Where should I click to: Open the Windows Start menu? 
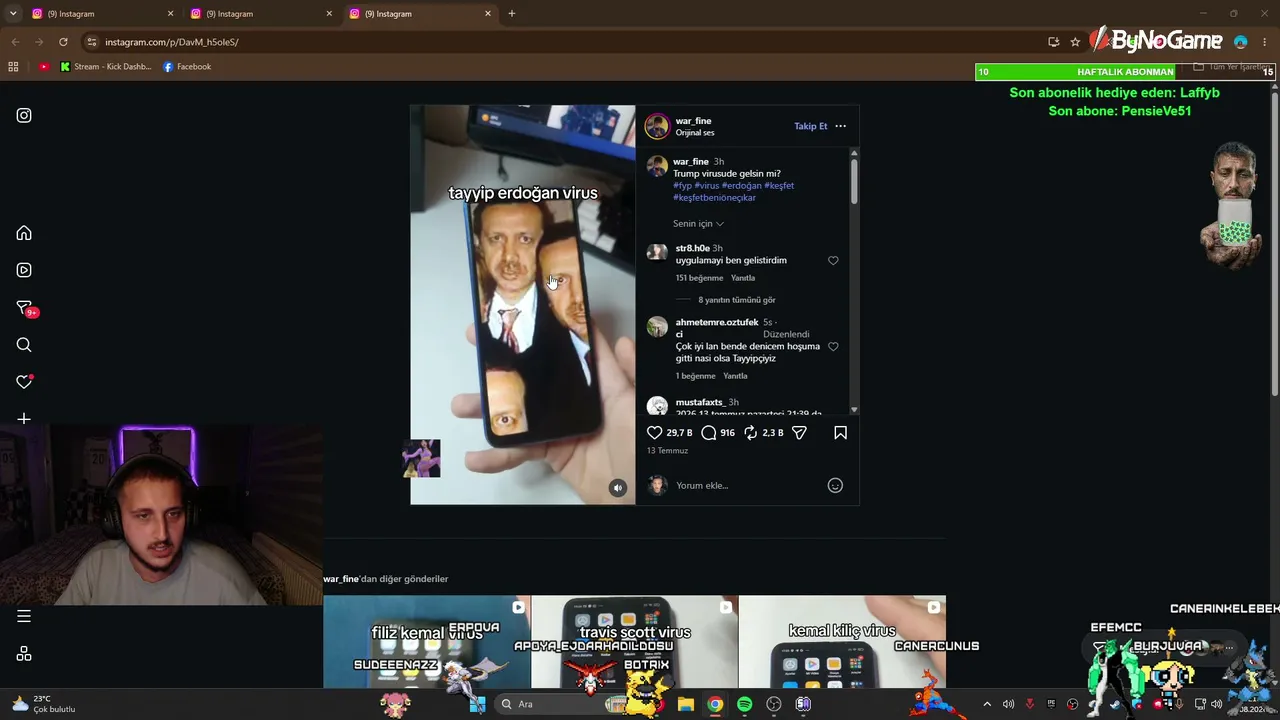coord(477,704)
